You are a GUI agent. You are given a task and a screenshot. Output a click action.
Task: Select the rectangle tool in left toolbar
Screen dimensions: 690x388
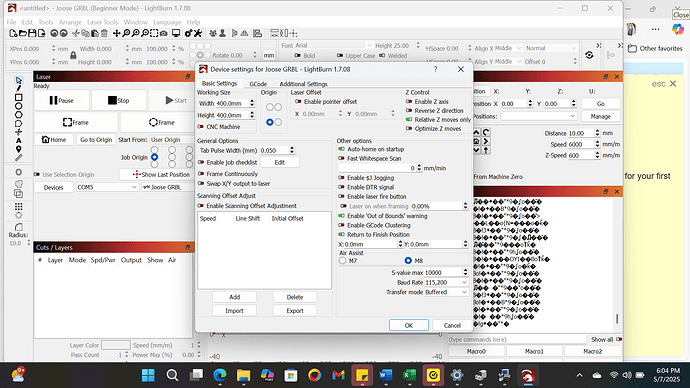pos(18,97)
